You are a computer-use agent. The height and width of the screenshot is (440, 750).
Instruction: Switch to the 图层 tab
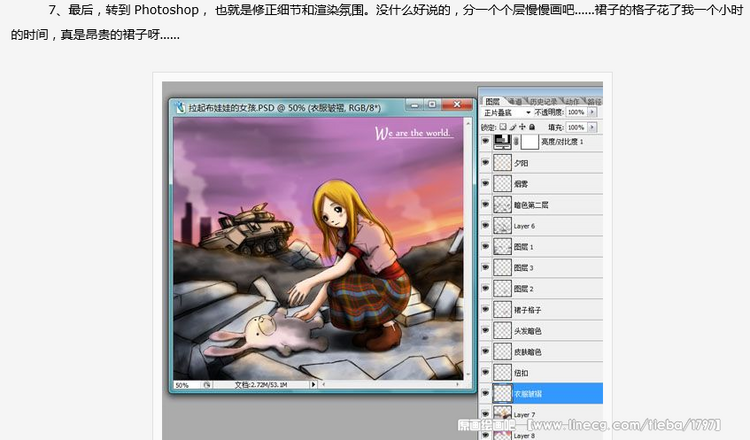click(492, 101)
